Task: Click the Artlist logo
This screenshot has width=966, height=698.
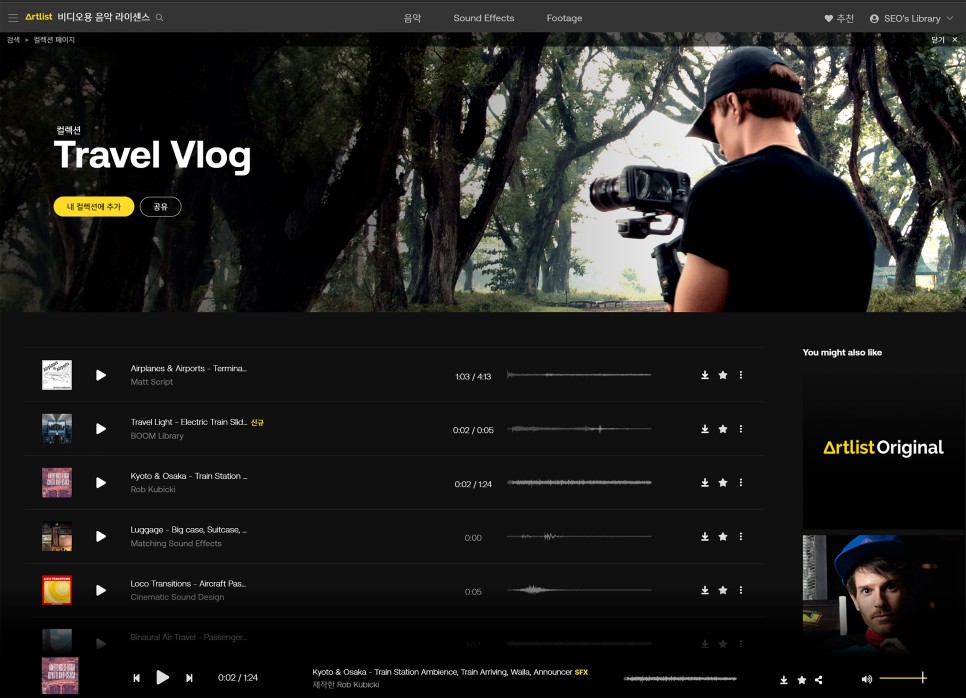Action: [x=39, y=17]
